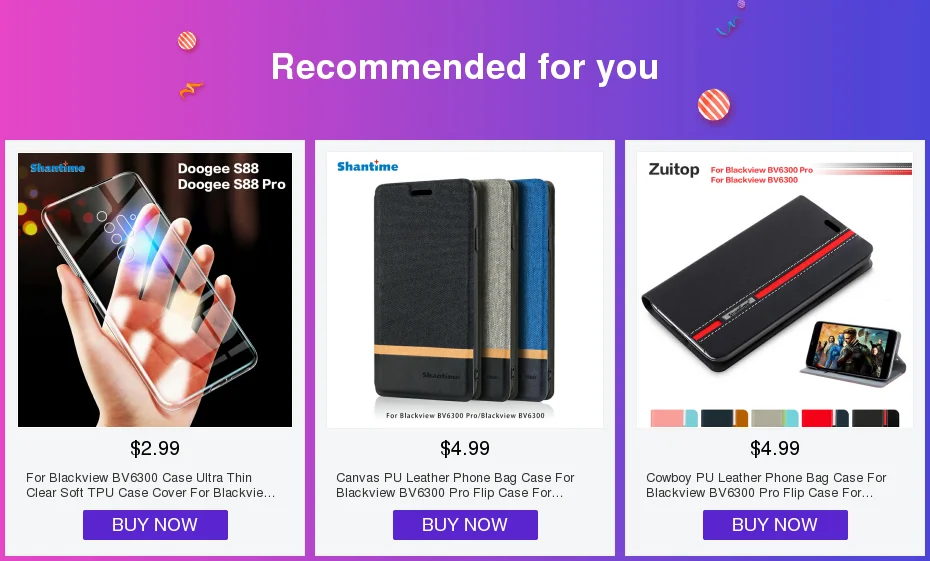Click the Zuitop brand logo
The width and height of the screenshot is (930, 561).
pyautogui.click(x=674, y=170)
